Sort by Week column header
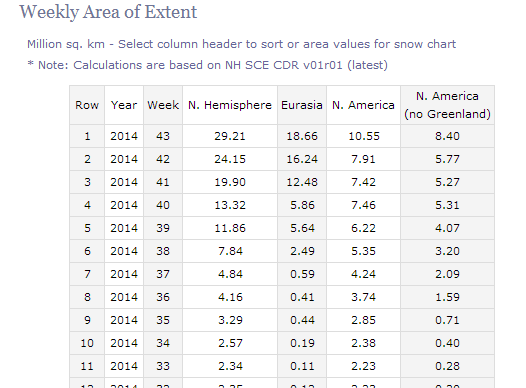Screen dimensions: 526x388 tap(163, 105)
